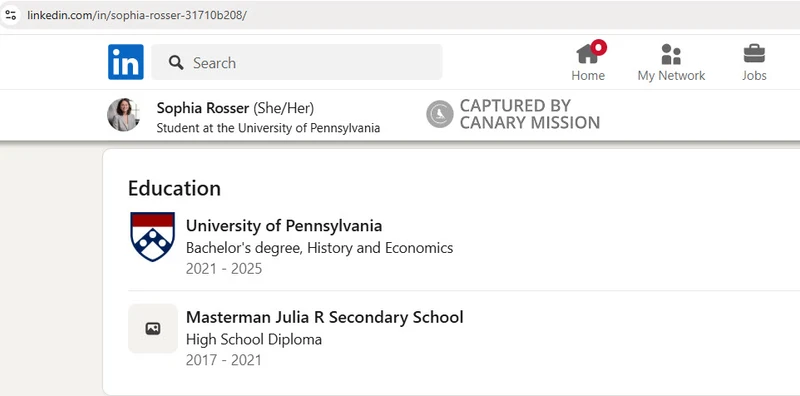Click the LinkedIn logo icon

click(126, 62)
